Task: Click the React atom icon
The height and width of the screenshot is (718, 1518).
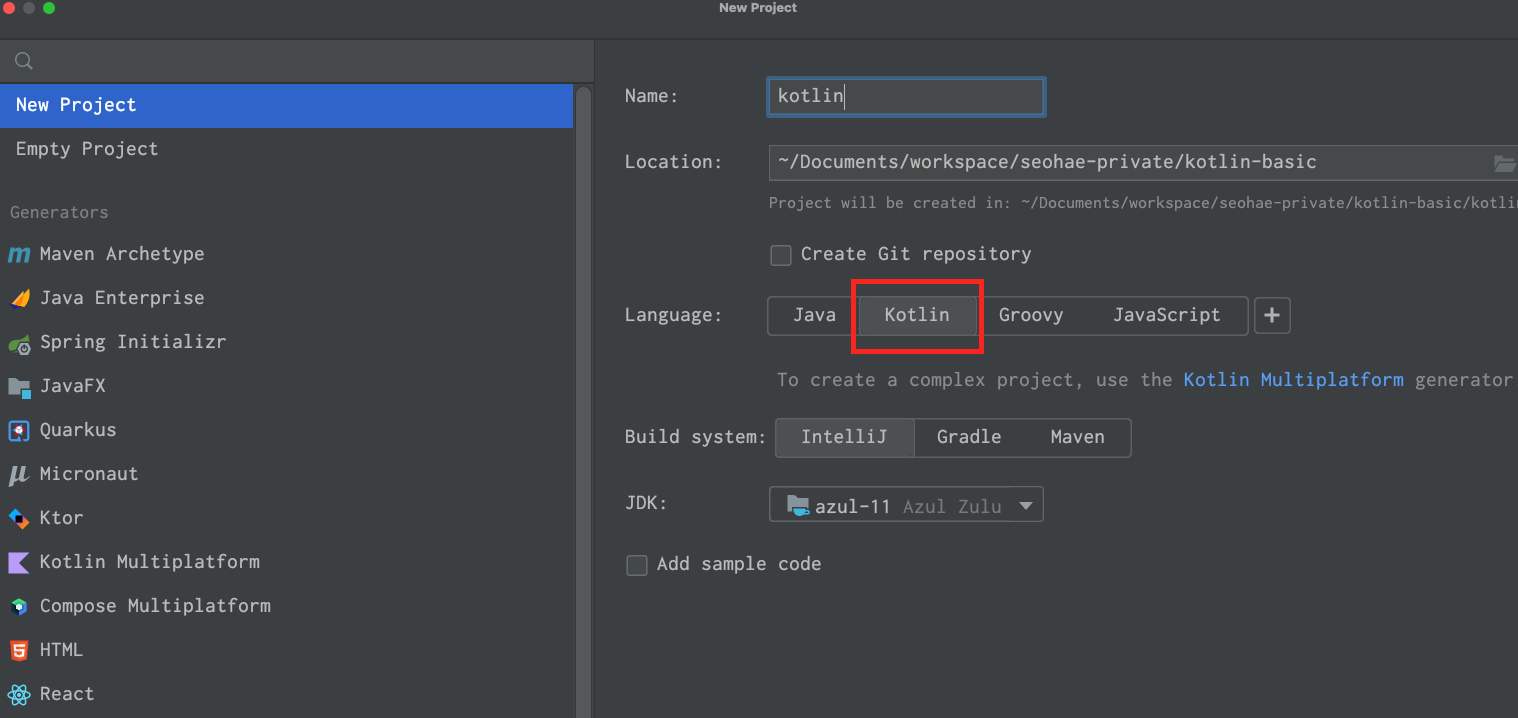Action: point(19,695)
